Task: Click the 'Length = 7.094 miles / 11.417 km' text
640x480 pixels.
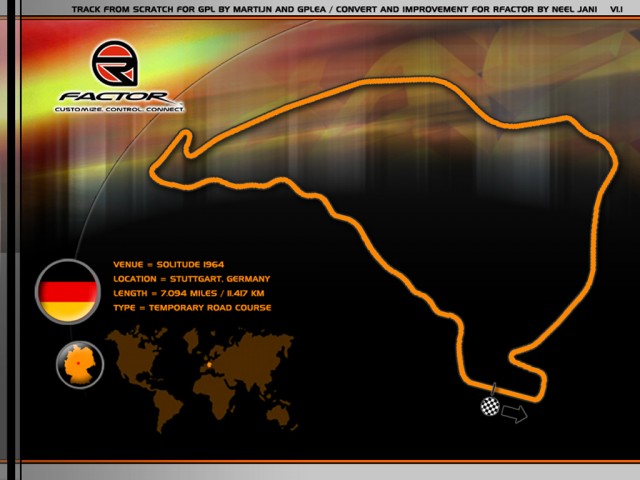Action: click(x=189, y=293)
